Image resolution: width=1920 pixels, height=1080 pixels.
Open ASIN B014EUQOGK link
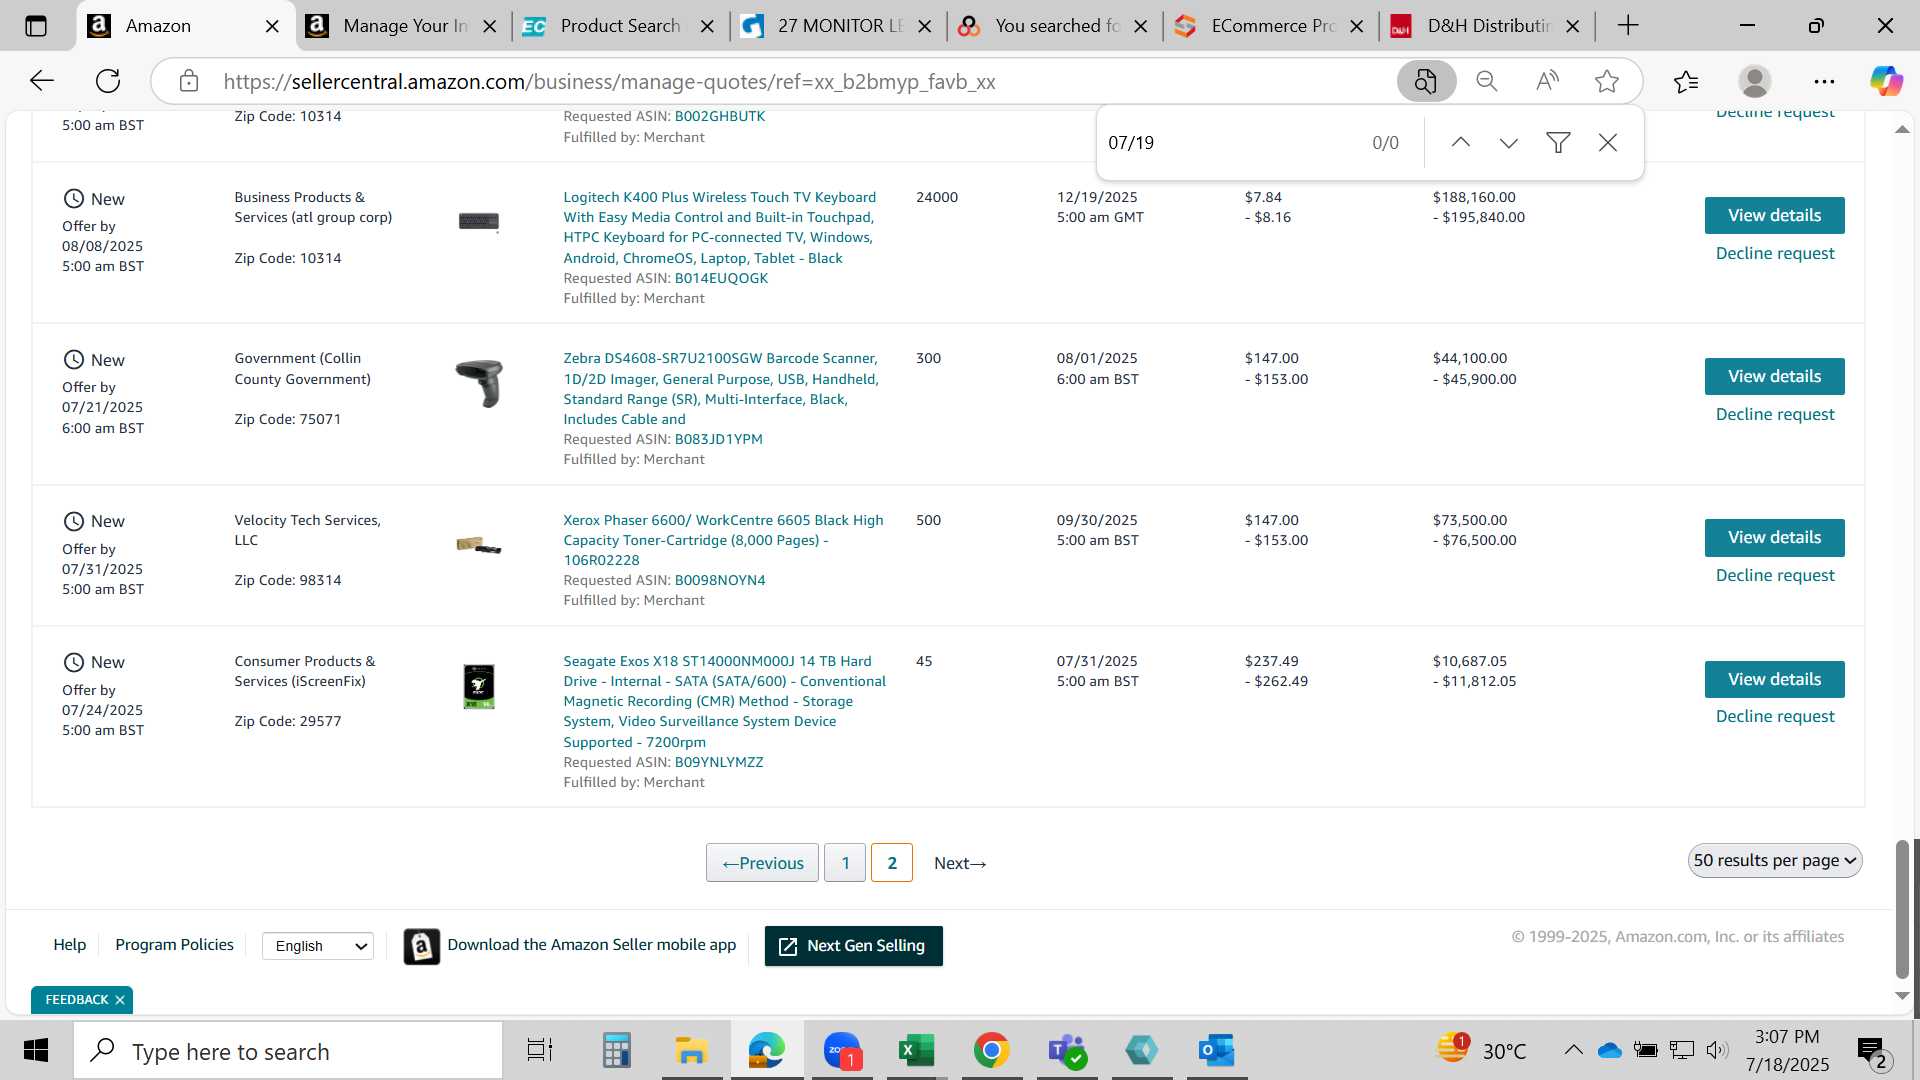721,278
